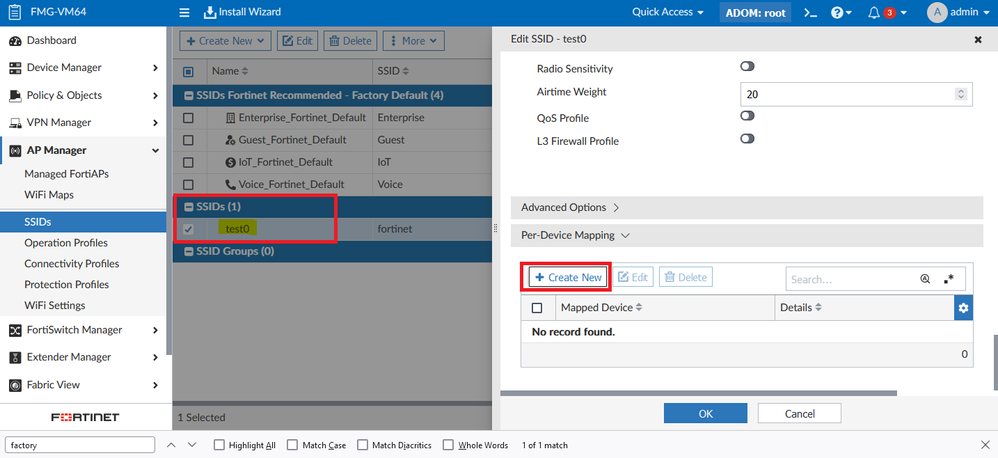Go to next find match

[192, 445]
